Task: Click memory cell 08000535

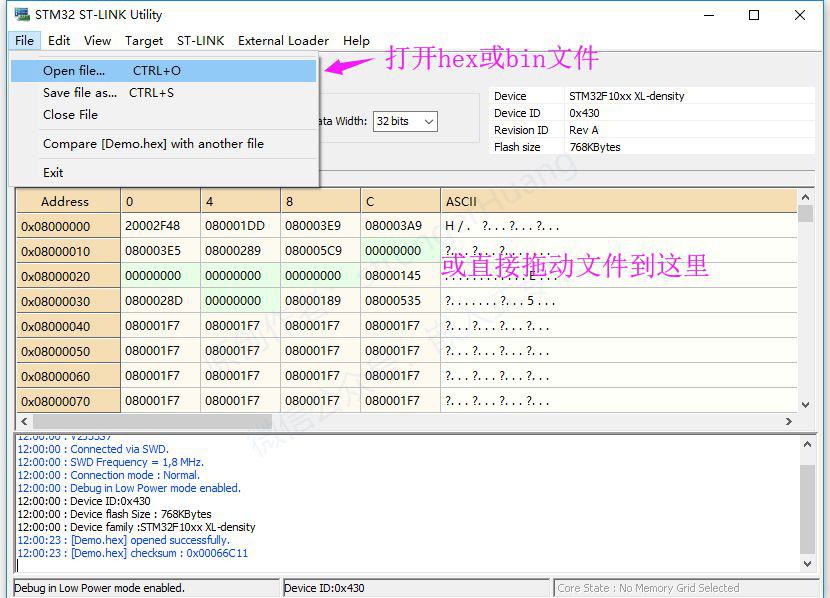Action: click(400, 301)
